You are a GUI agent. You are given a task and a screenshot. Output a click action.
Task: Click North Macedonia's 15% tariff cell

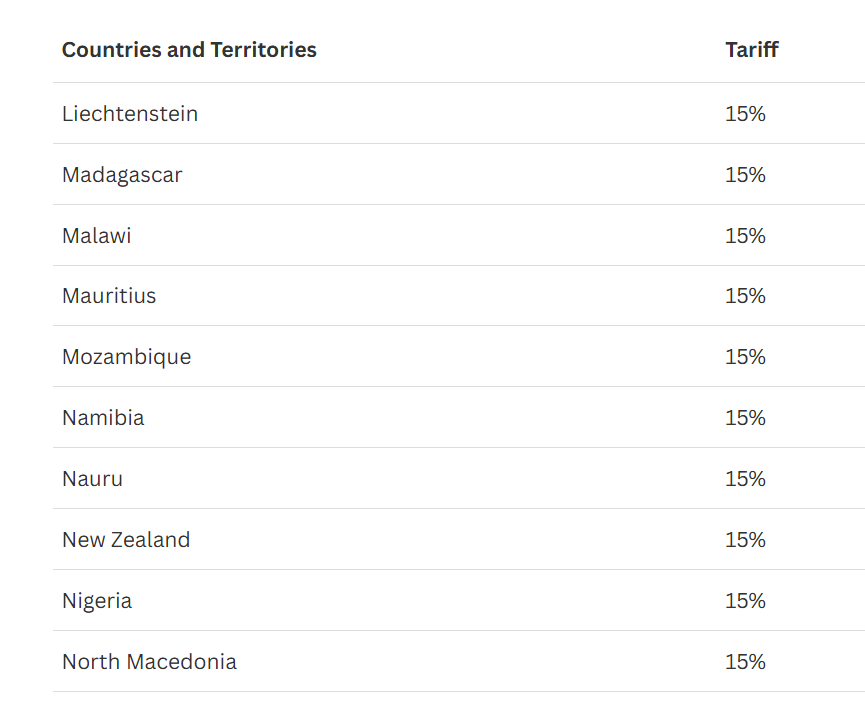coord(745,661)
